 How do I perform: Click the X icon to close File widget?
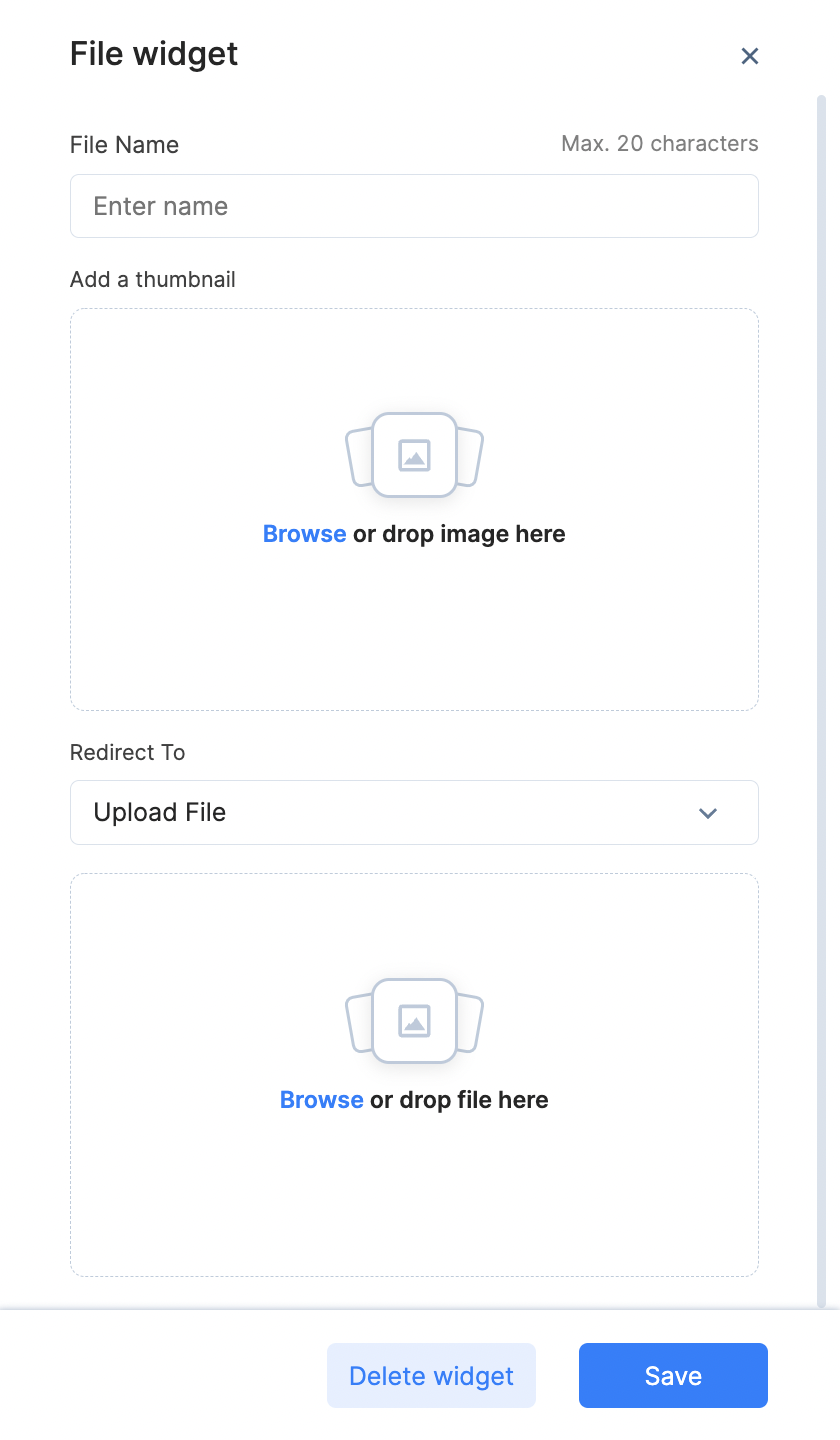click(x=750, y=56)
